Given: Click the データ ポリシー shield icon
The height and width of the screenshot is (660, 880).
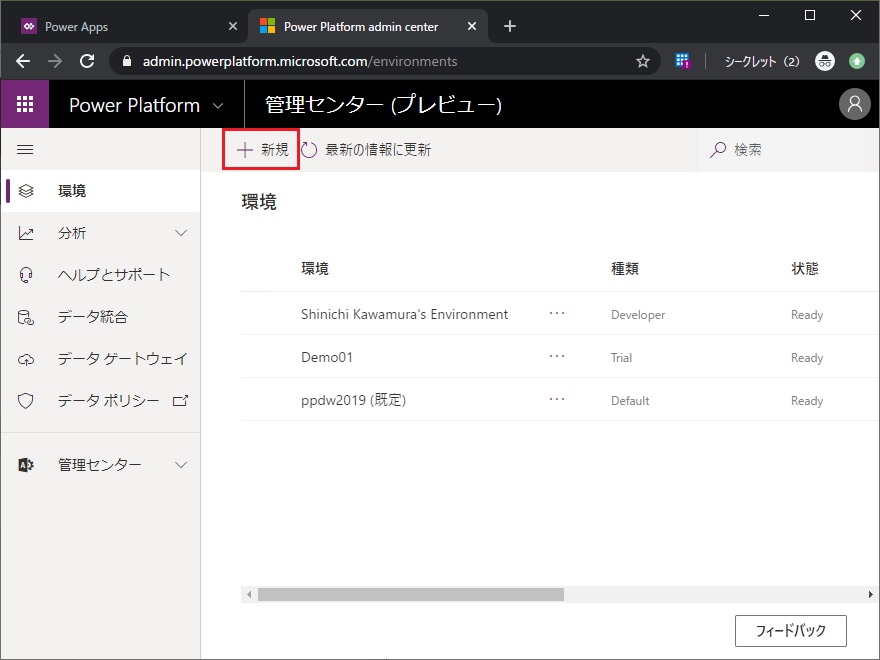Looking at the screenshot, I should pos(26,401).
